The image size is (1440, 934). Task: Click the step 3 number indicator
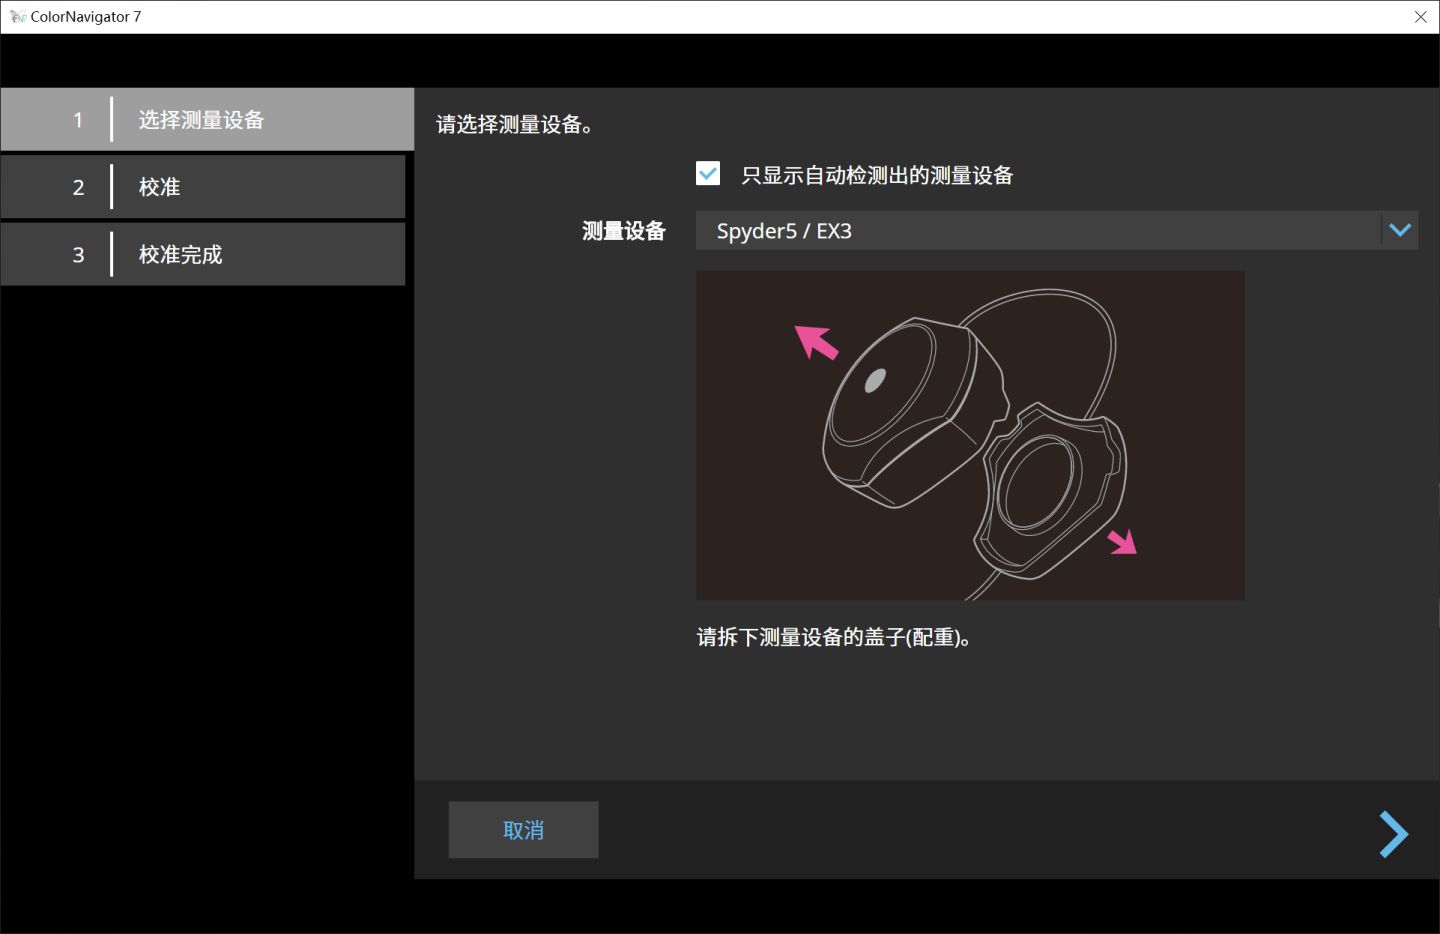78,254
